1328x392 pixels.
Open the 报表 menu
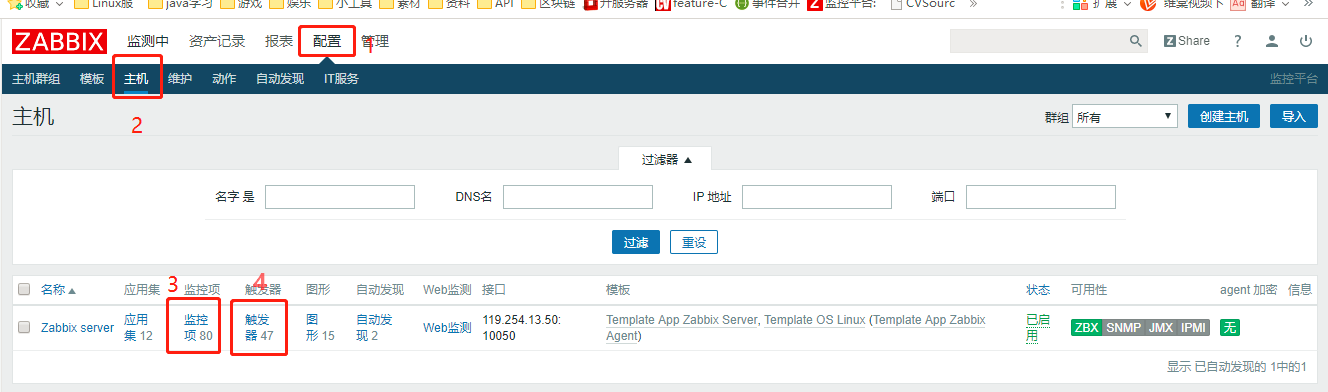click(279, 41)
